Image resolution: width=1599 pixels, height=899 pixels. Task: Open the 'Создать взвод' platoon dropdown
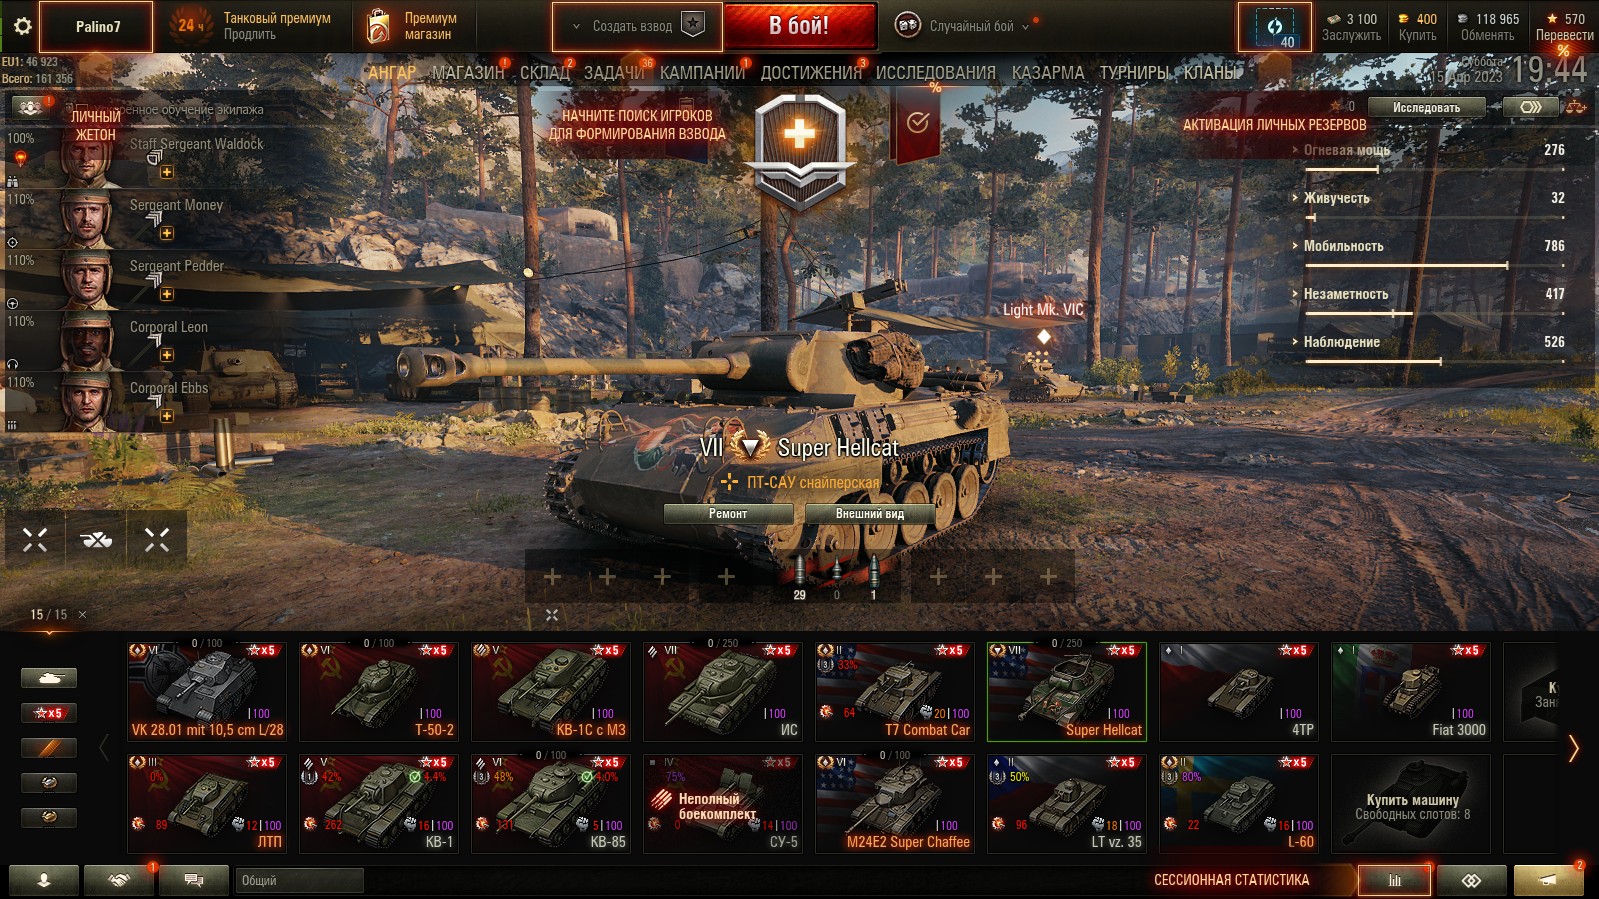click(x=637, y=26)
